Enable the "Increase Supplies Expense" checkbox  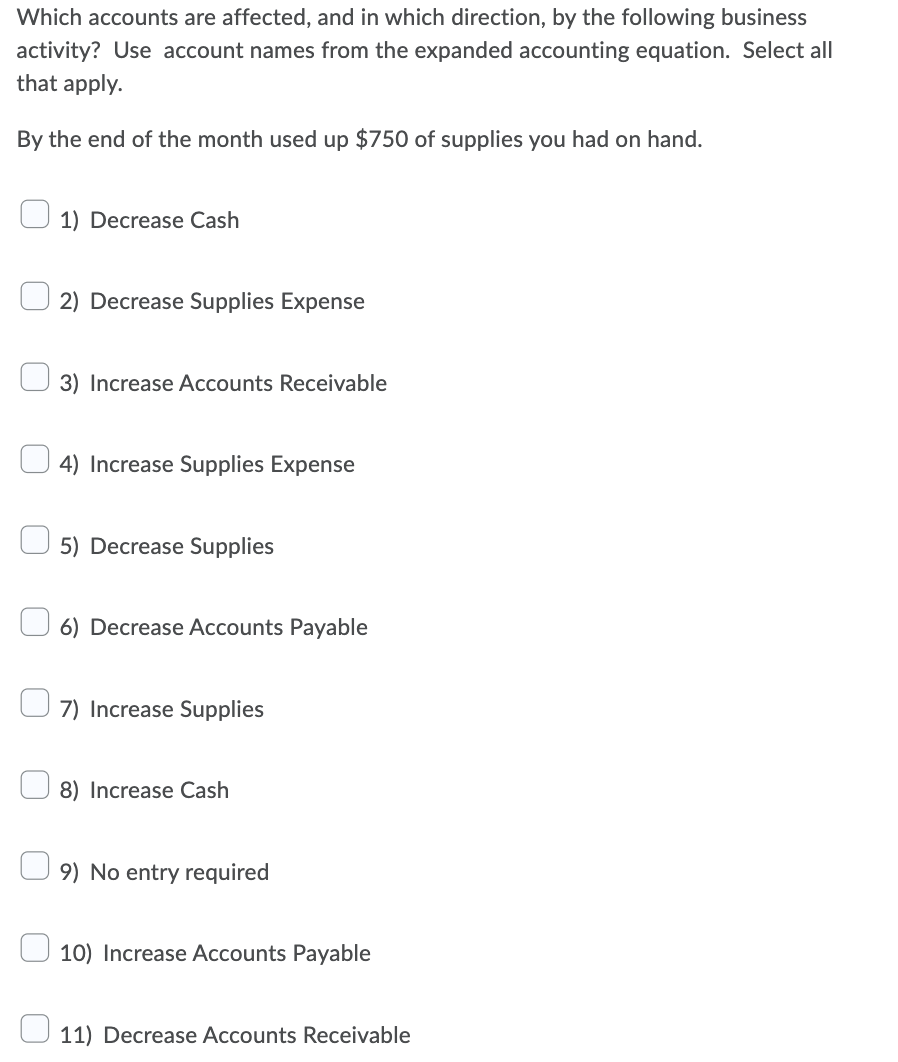point(35,457)
